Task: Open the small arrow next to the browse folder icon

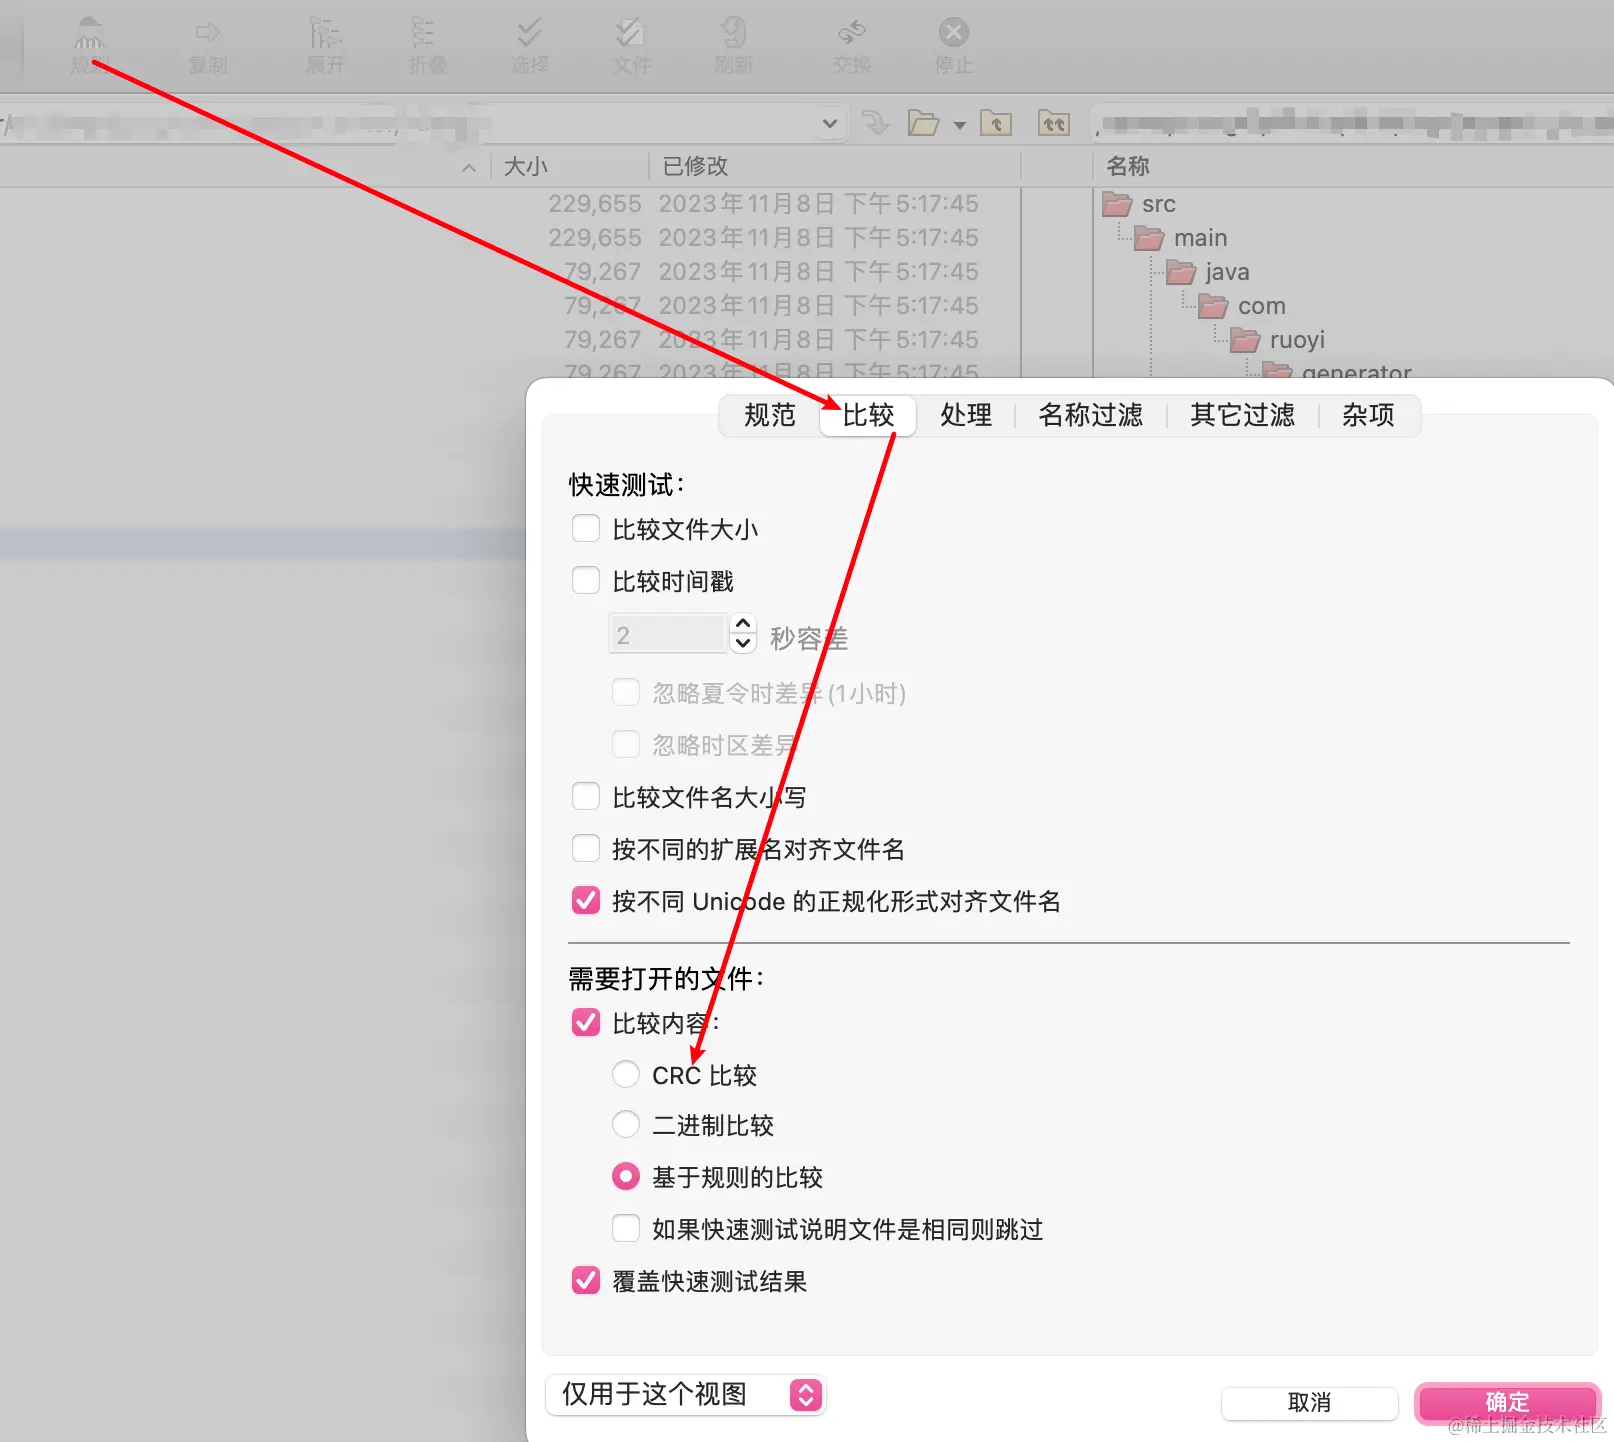Action: tap(959, 125)
